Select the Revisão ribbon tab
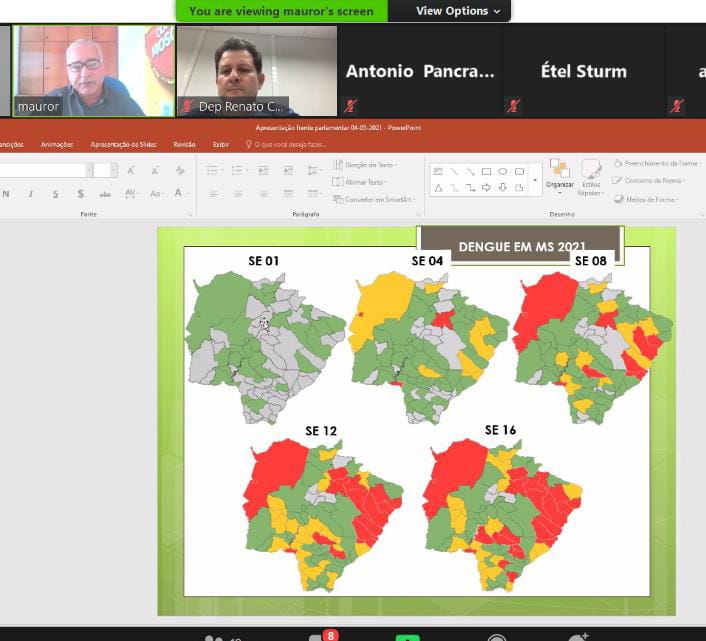 184,144
